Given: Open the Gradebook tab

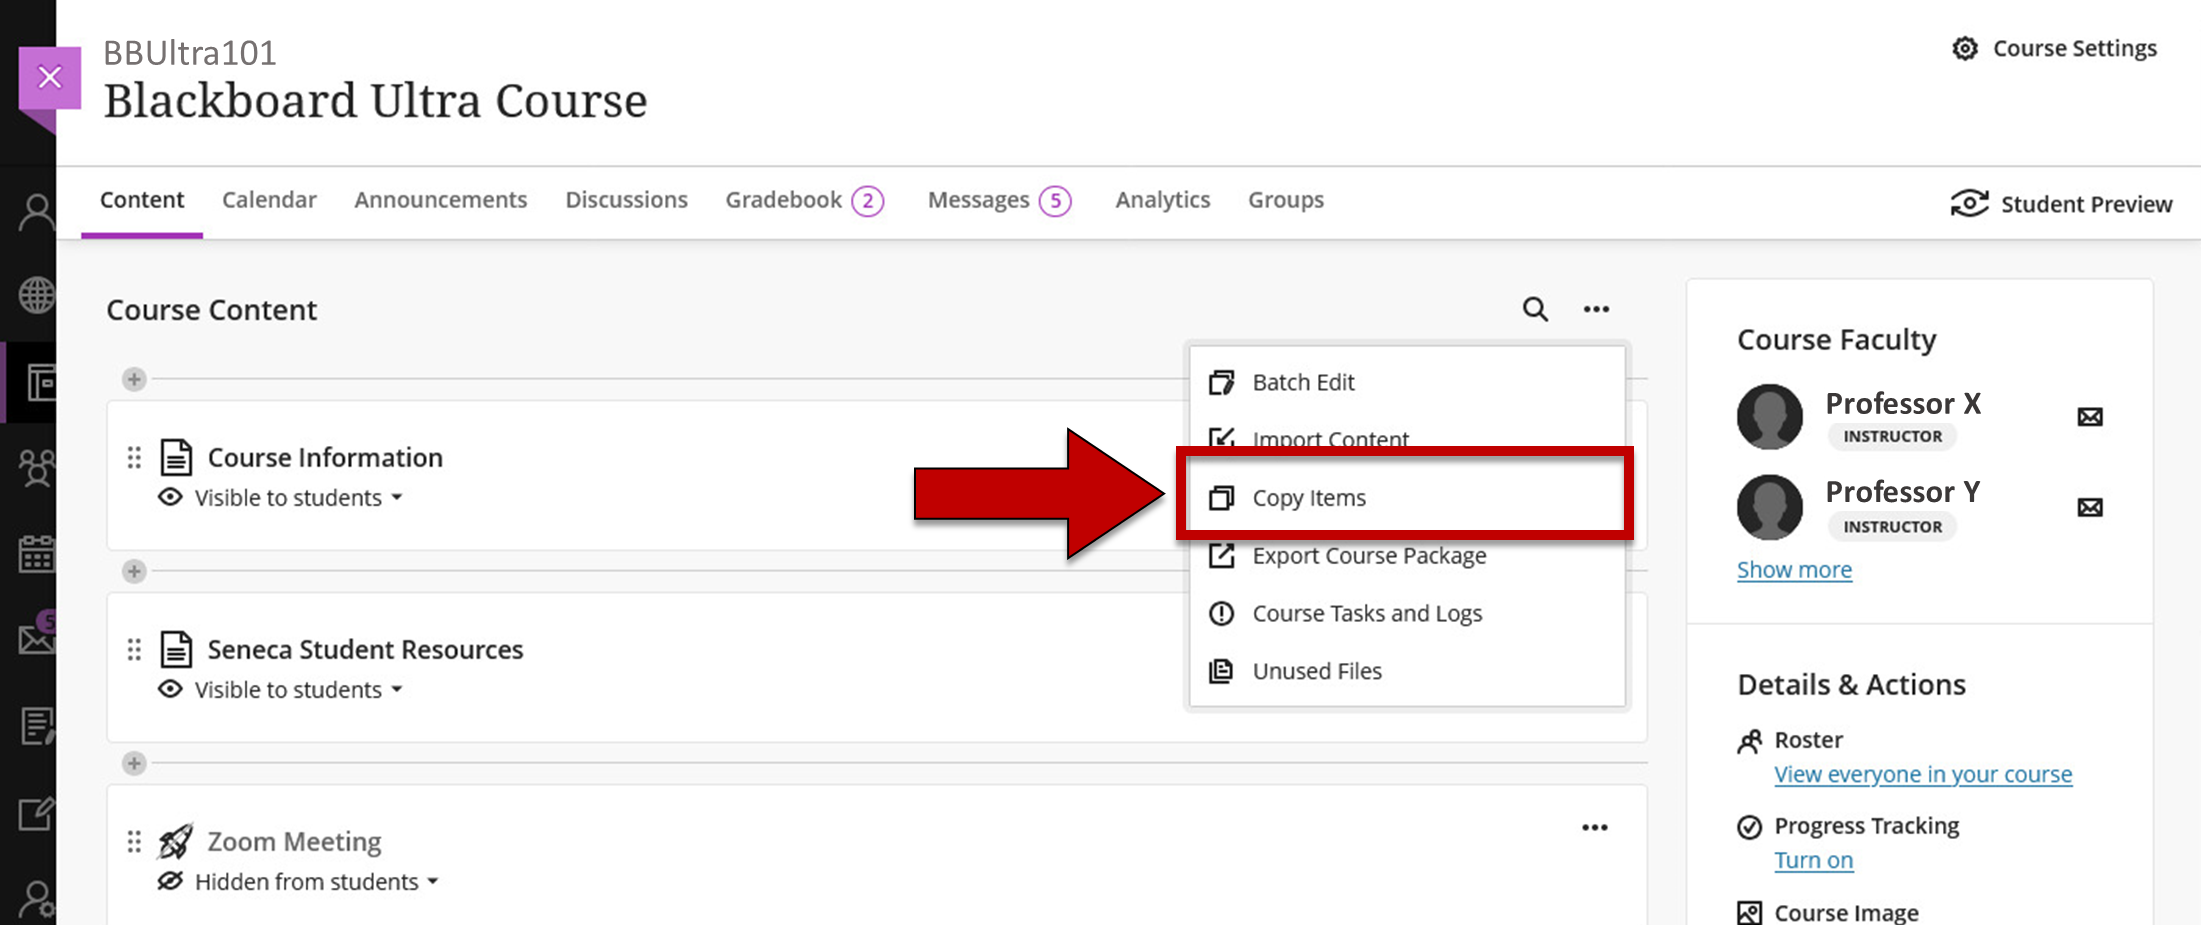Looking at the screenshot, I should click(x=804, y=201).
